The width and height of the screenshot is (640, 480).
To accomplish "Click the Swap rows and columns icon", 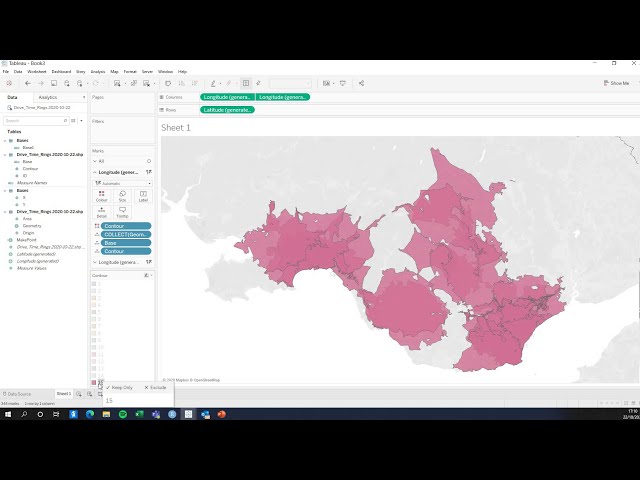I will coord(168,83).
